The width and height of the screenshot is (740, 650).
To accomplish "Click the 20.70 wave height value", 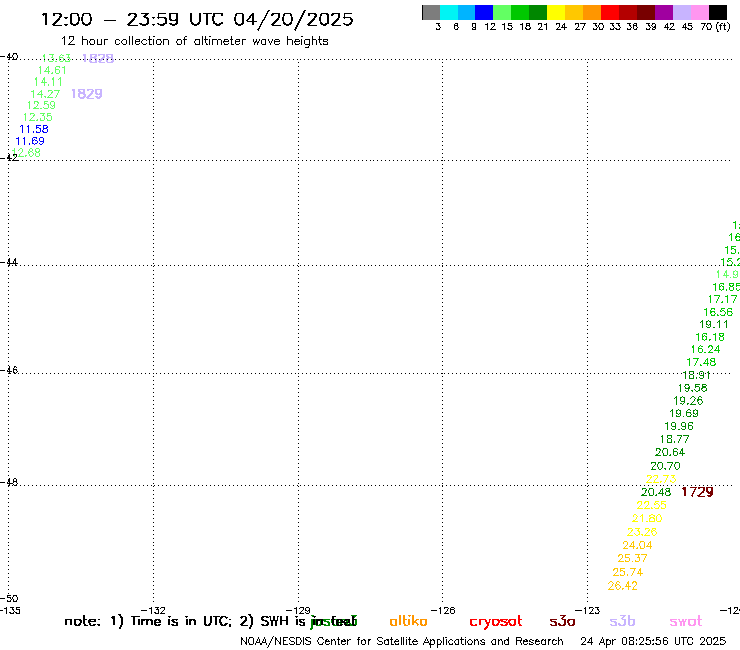I will pos(665,466).
